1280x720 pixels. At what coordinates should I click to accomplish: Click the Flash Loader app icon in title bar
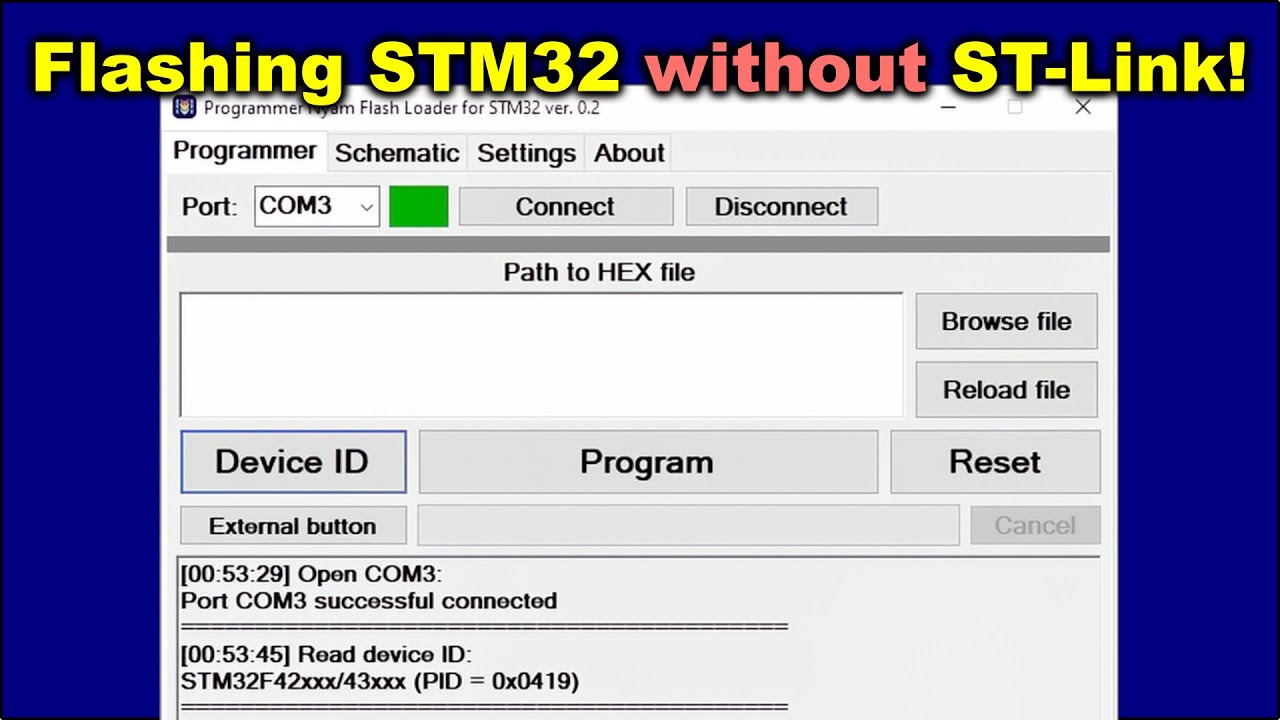click(184, 107)
